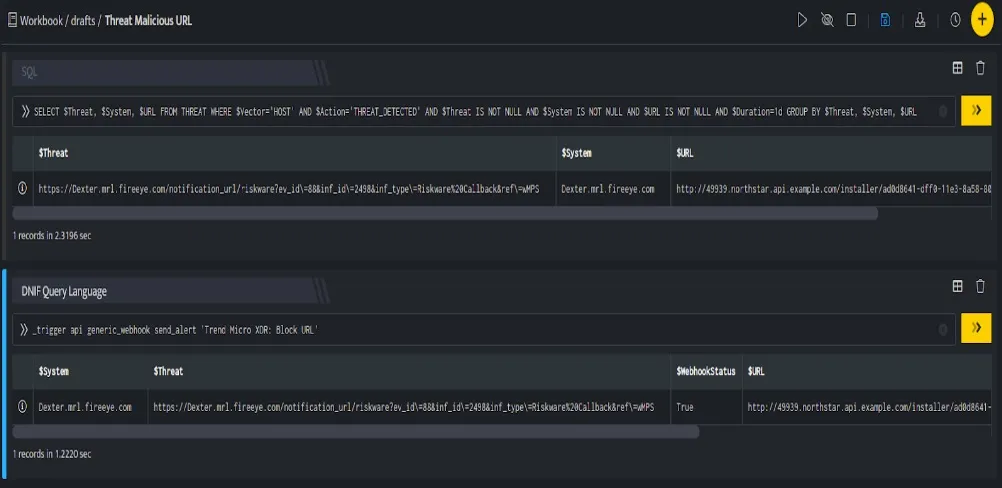Click '1 records in 2.3196 sec' status
Viewport: 1002px width, 488px height.
[52, 236]
